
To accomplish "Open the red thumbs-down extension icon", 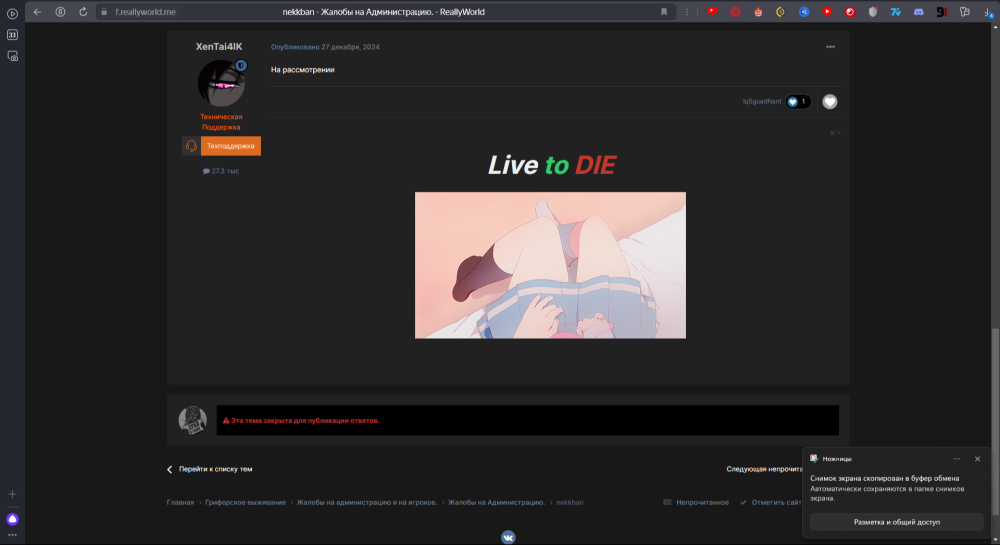I will pos(712,11).
